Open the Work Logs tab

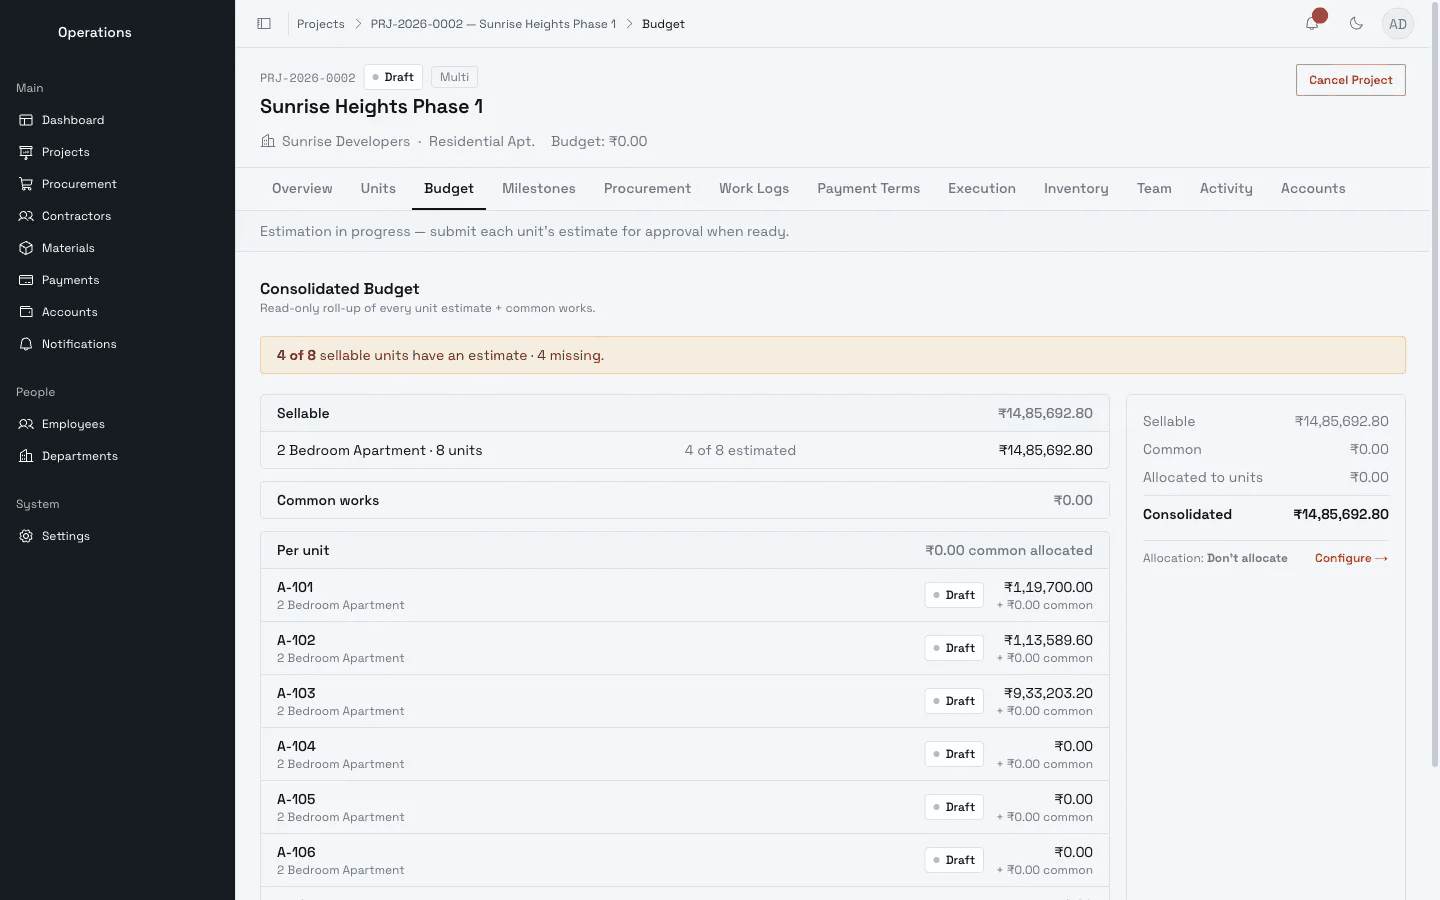tap(754, 188)
